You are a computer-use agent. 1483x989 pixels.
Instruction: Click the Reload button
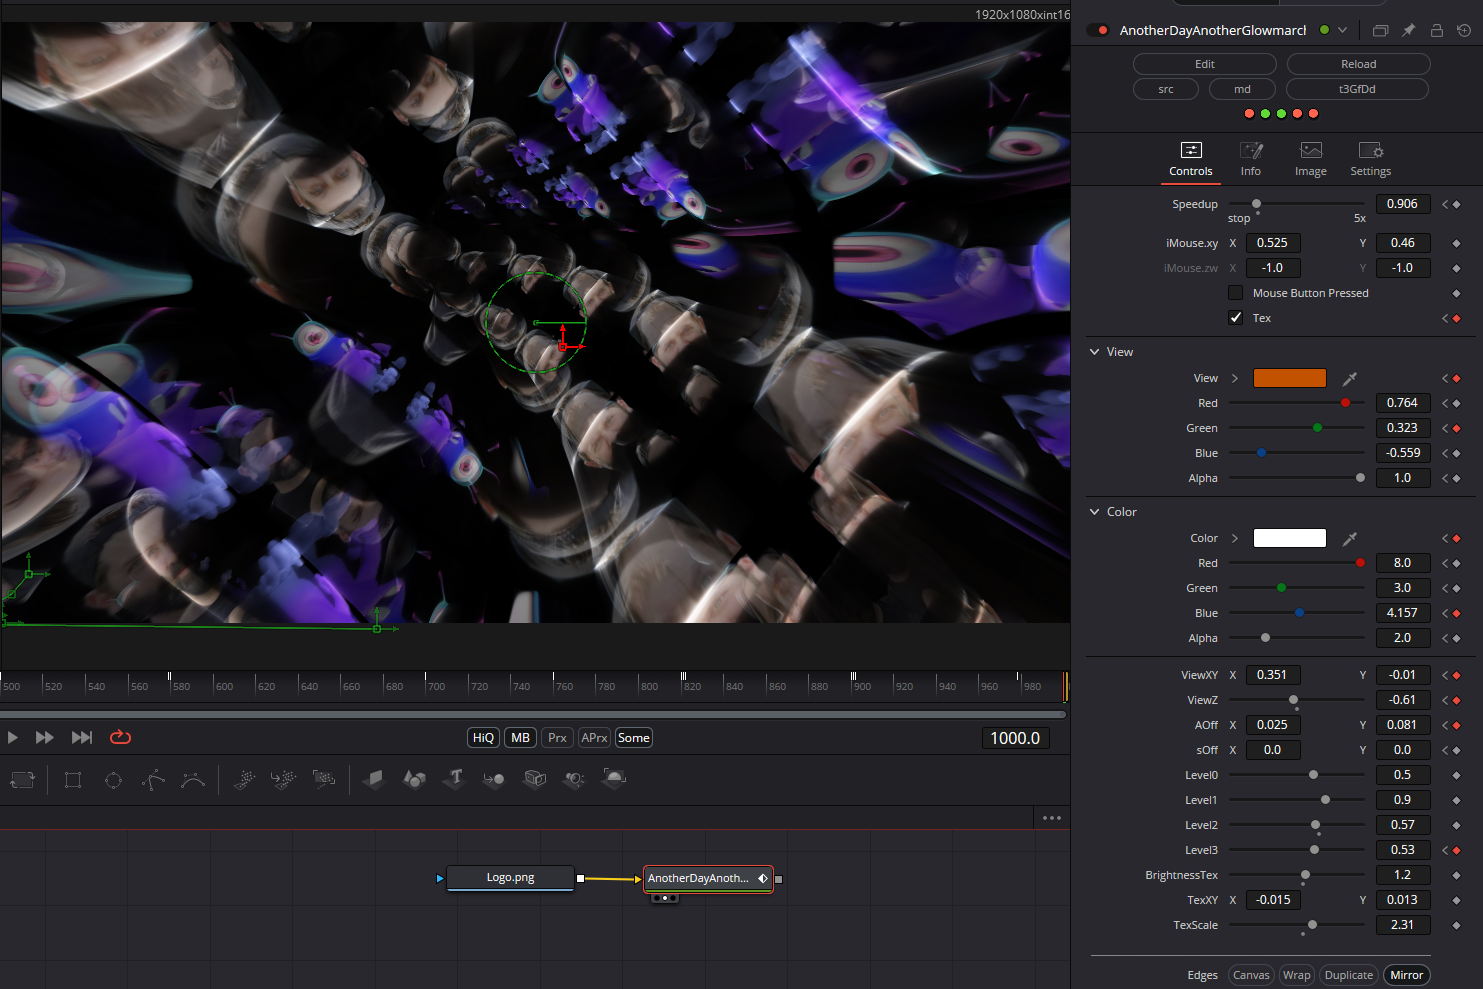[1359, 64]
